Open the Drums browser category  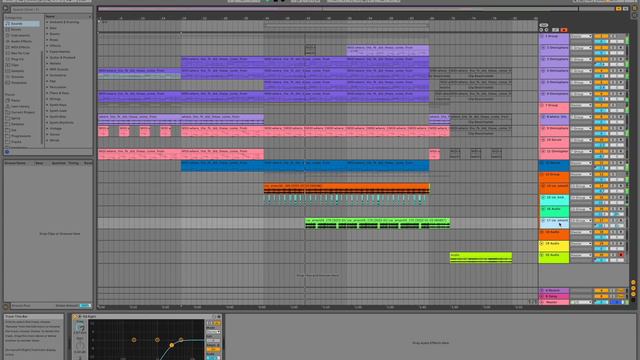[x=16, y=29]
